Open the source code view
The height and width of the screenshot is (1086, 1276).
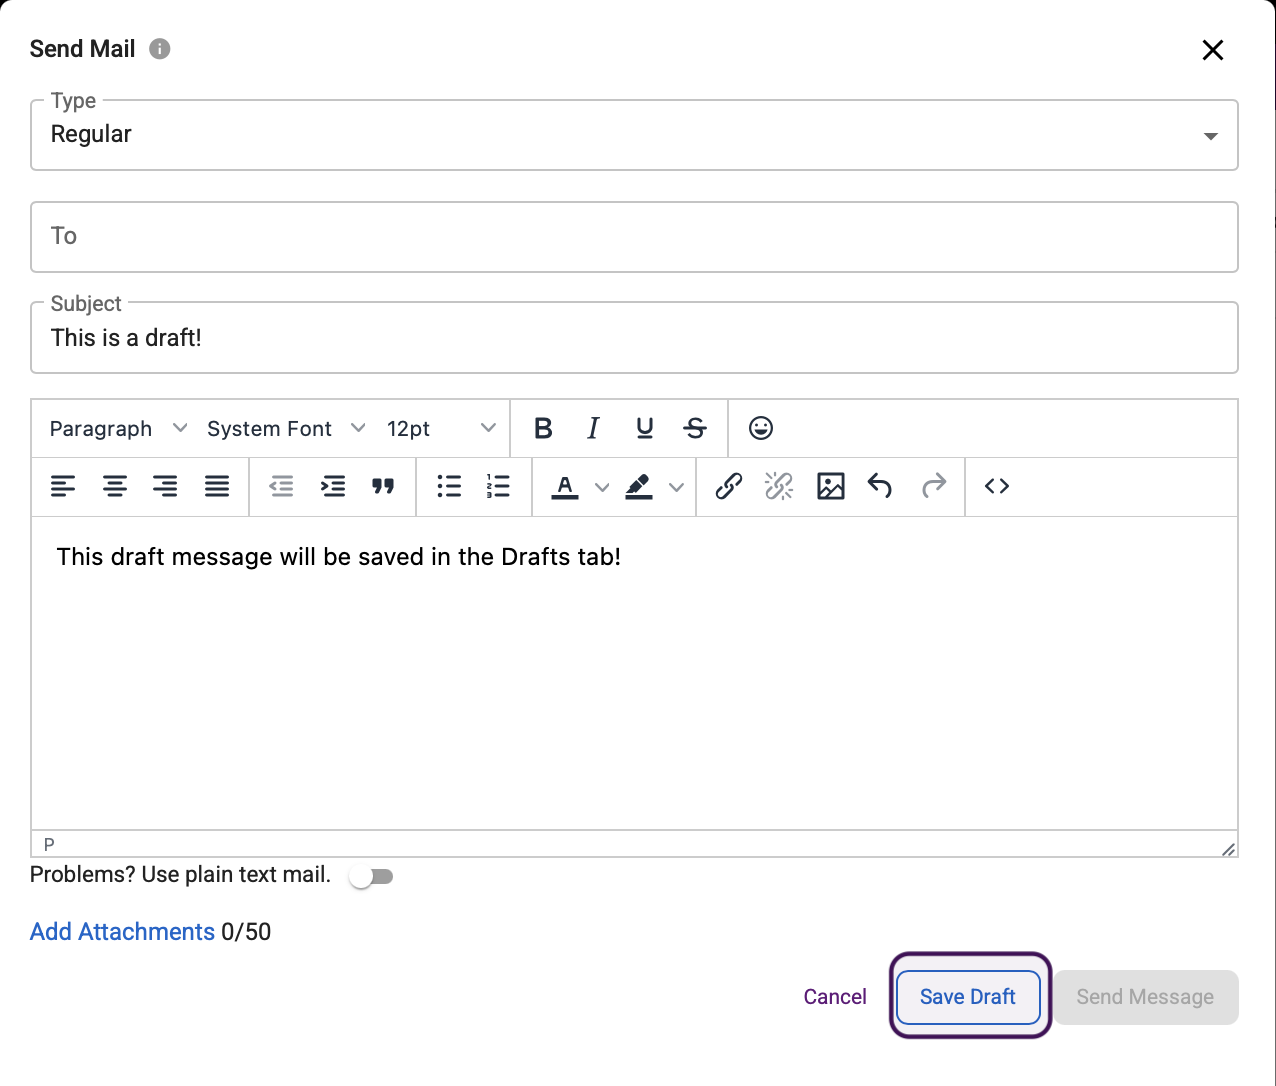point(997,487)
